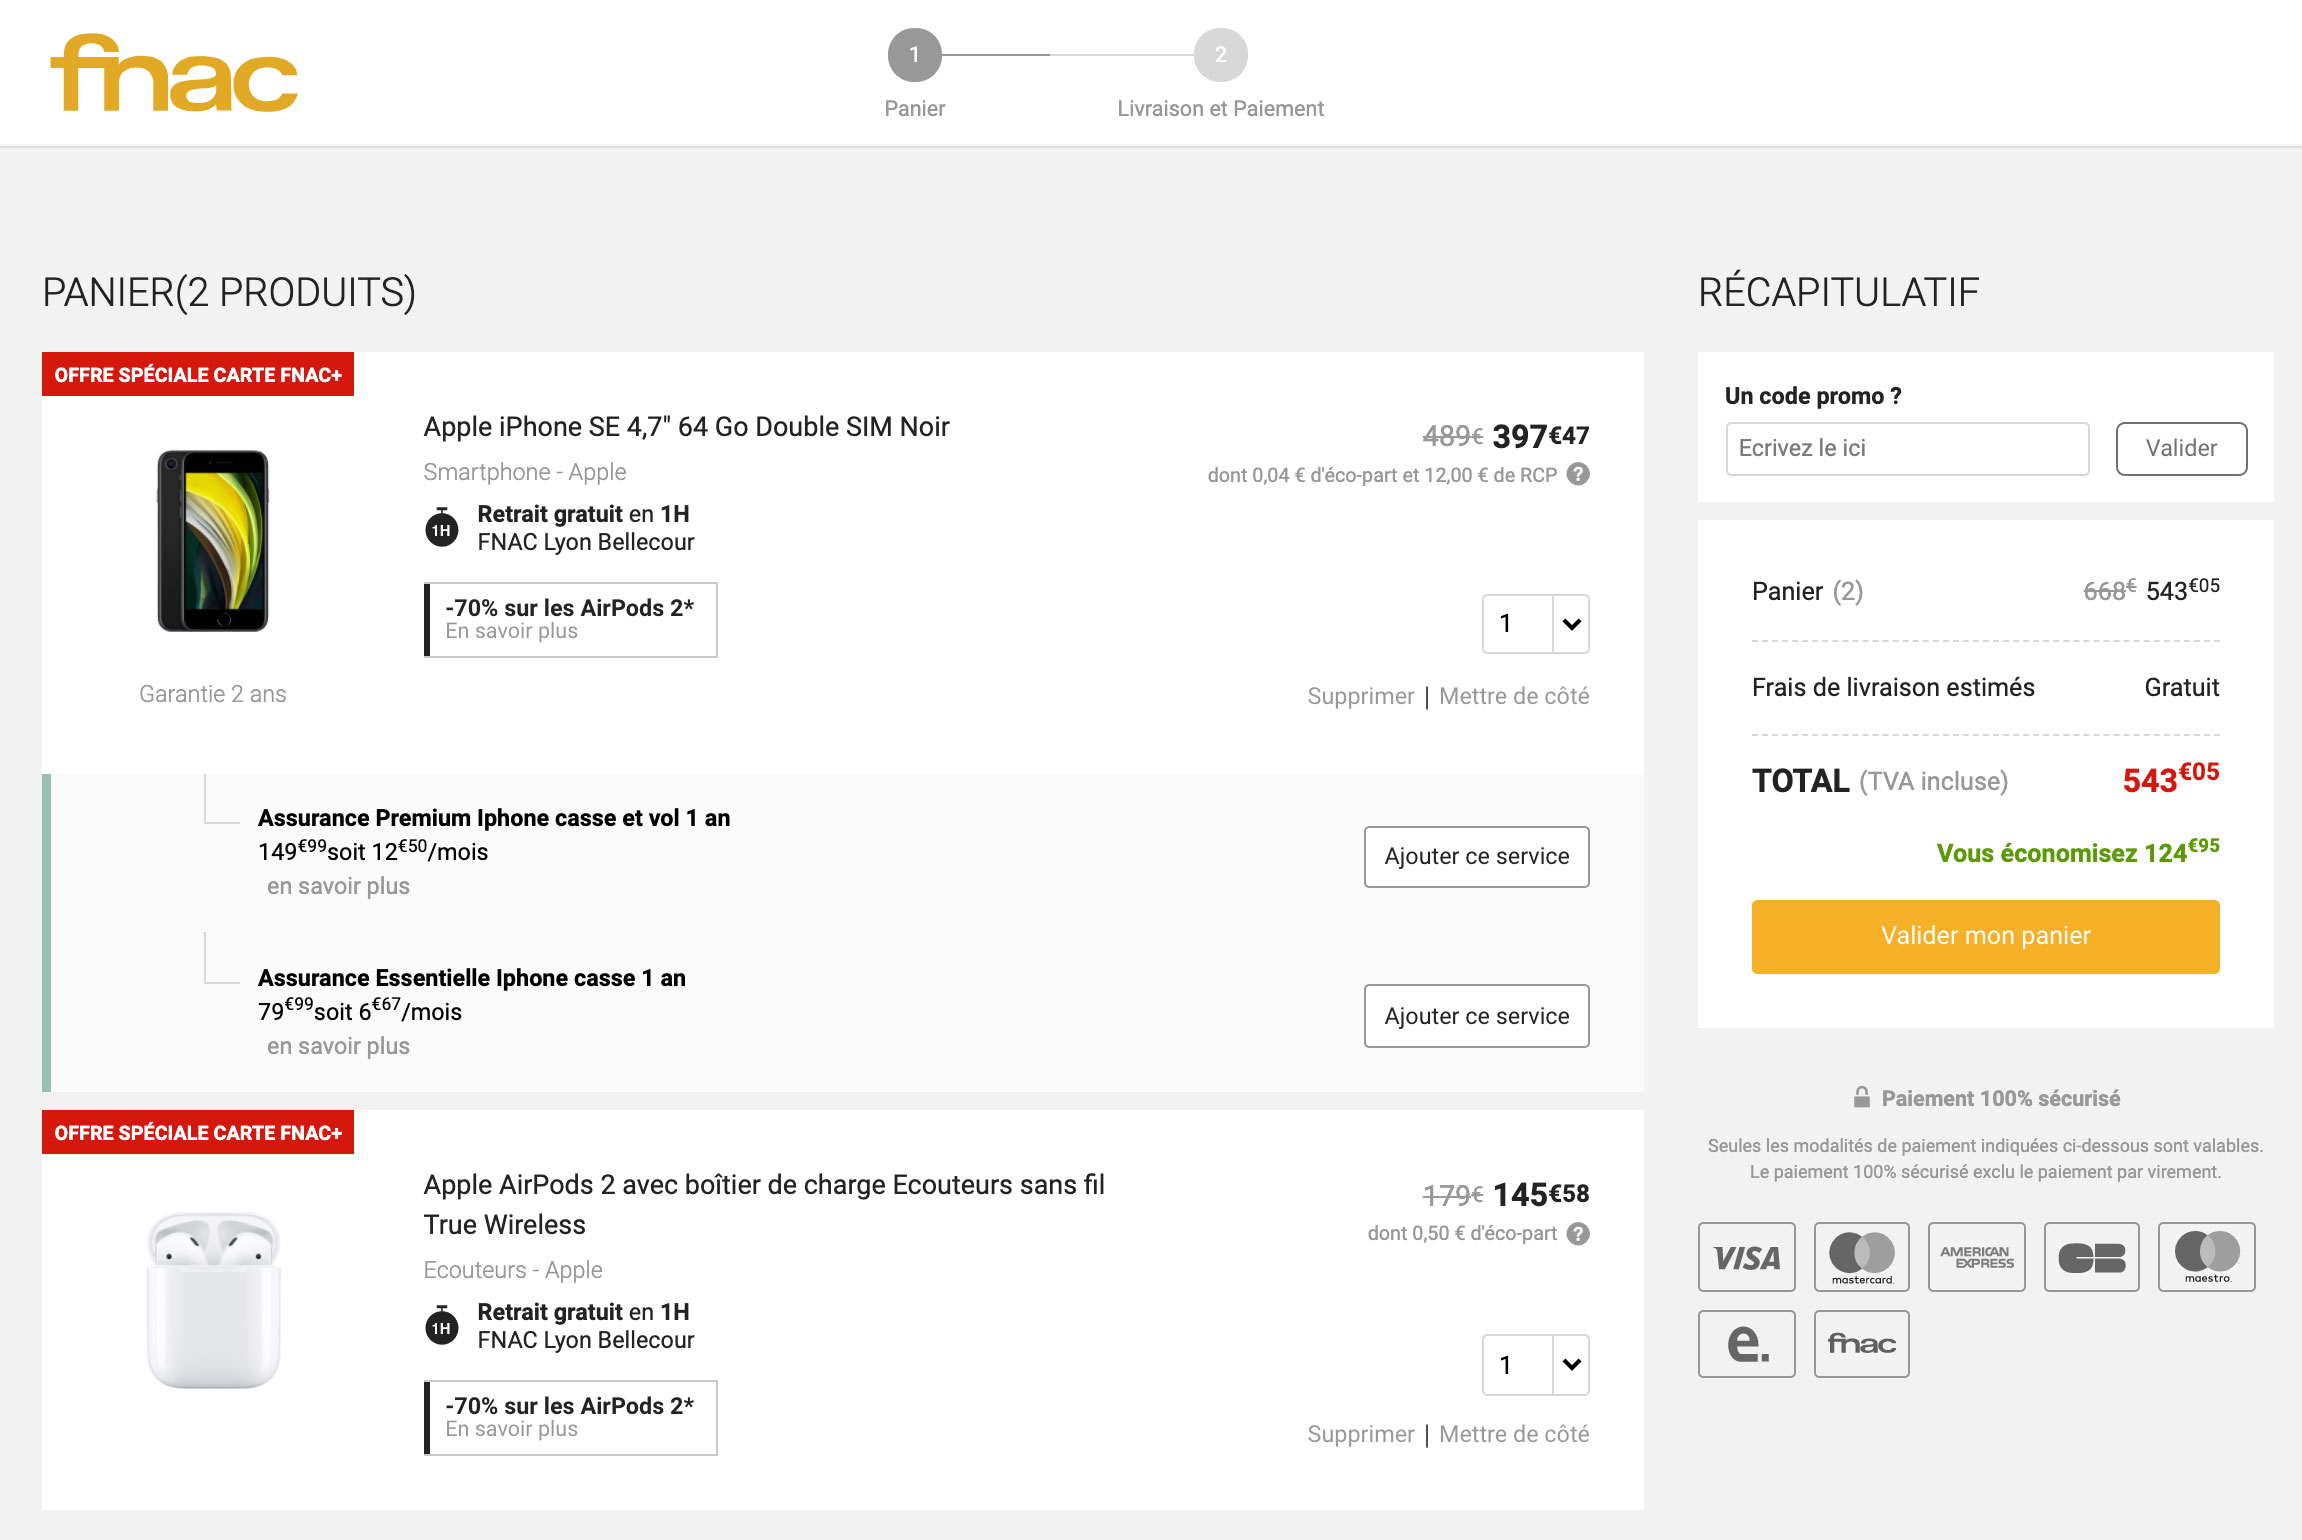Set aside the AirPods 2 via Mettre de côté

tap(1514, 1434)
